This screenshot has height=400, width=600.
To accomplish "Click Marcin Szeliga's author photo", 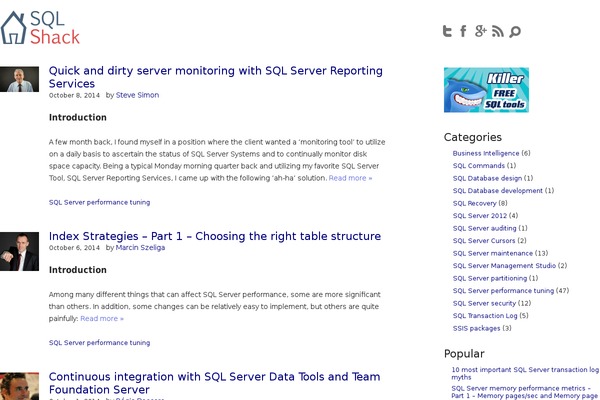I will tap(19, 251).
